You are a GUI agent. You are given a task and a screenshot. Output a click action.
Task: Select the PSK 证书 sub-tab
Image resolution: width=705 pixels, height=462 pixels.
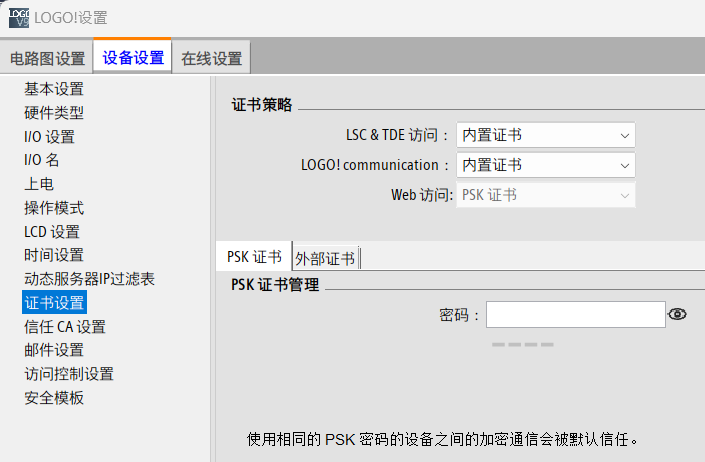pos(254,257)
